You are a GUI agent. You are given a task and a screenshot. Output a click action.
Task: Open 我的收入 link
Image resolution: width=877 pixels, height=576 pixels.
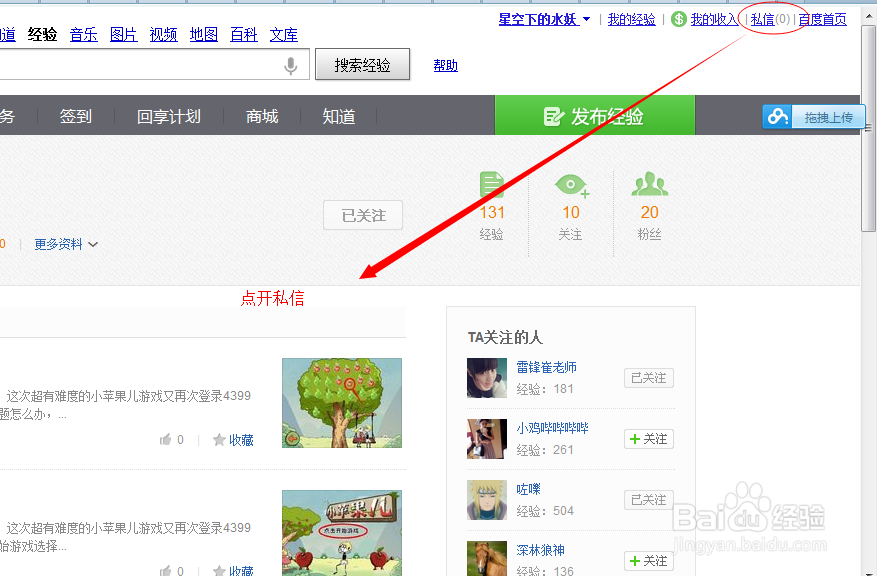click(x=714, y=20)
